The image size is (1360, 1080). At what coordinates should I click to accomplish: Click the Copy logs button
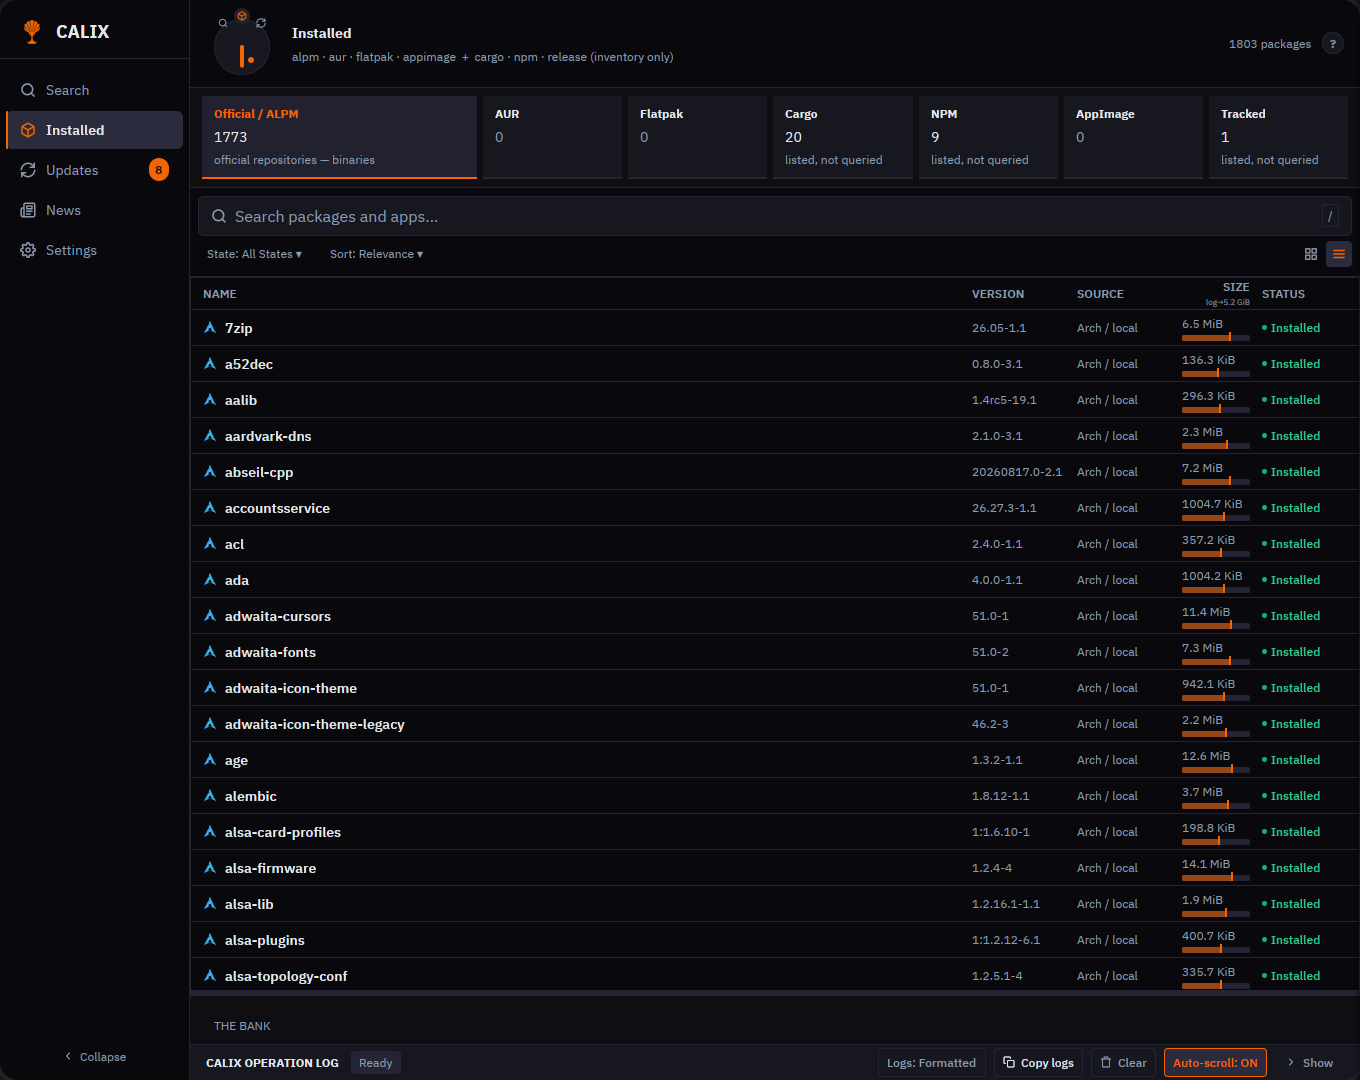click(1038, 1063)
